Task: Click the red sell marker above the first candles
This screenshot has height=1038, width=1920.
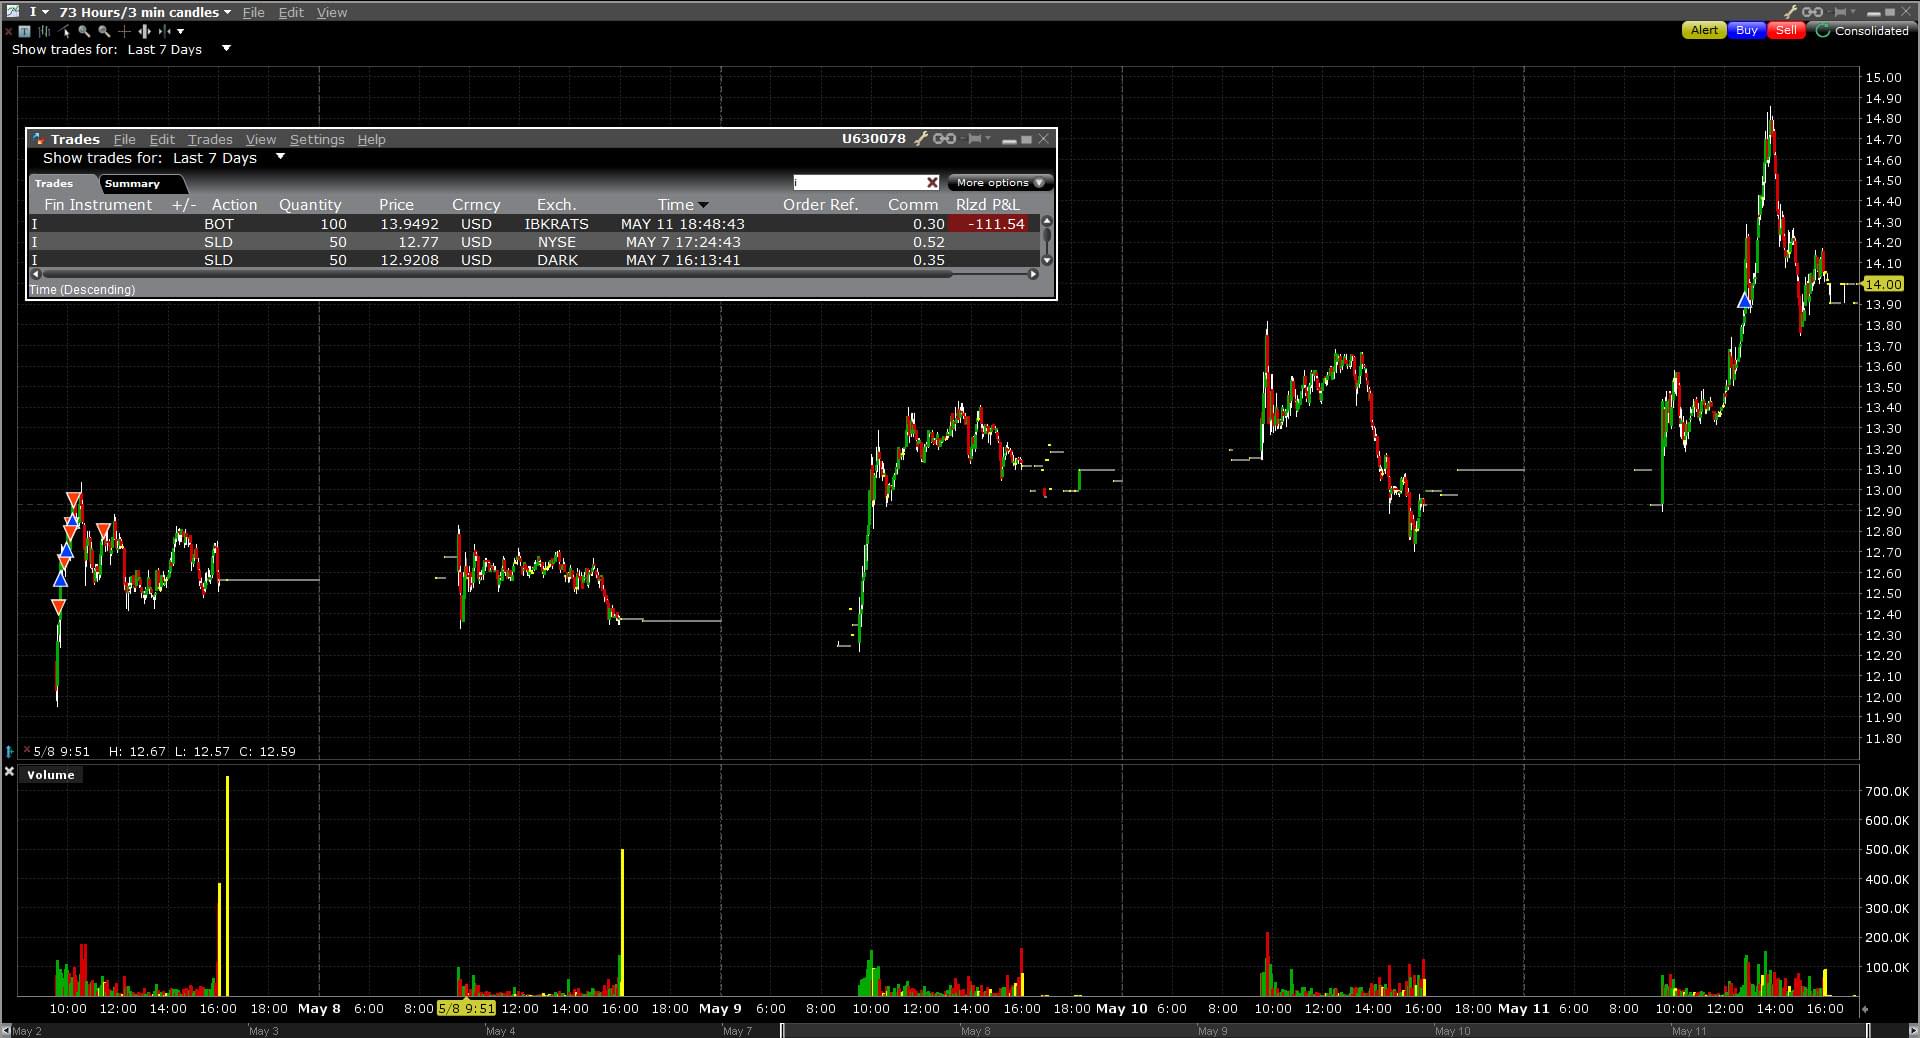Action: point(74,498)
